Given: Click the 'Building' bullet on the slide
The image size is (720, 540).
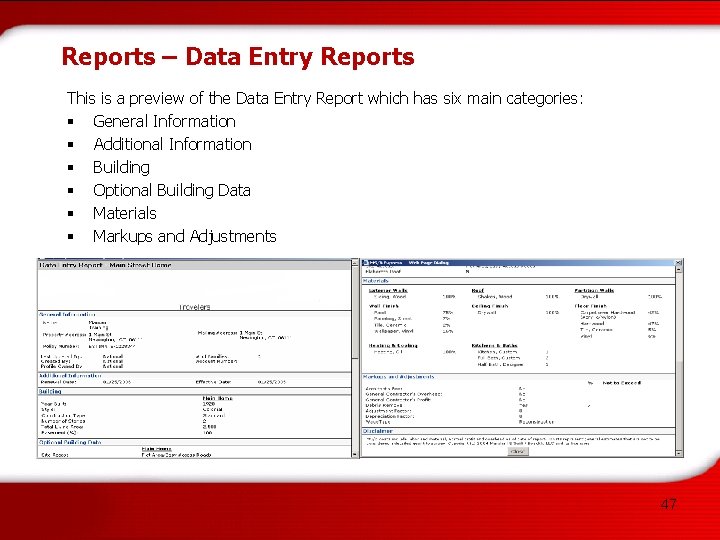Looking at the screenshot, I should coord(121,167).
